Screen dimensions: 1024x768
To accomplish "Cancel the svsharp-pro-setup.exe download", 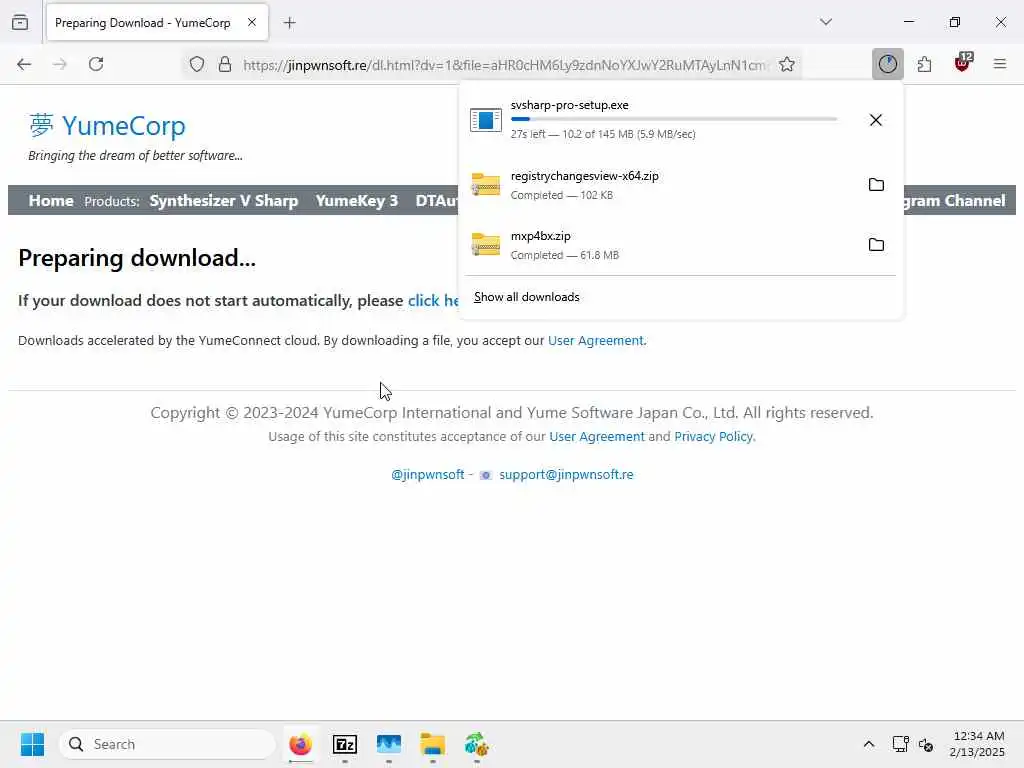I will pyautogui.click(x=876, y=120).
